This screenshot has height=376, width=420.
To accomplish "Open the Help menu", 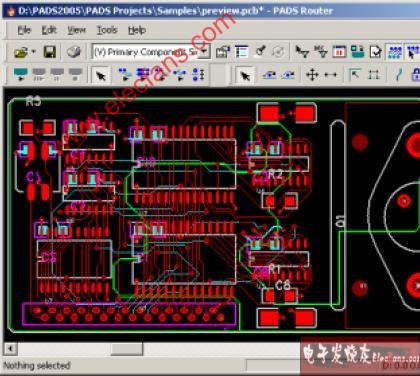I will pyautogui.click(x=137, y=30).
